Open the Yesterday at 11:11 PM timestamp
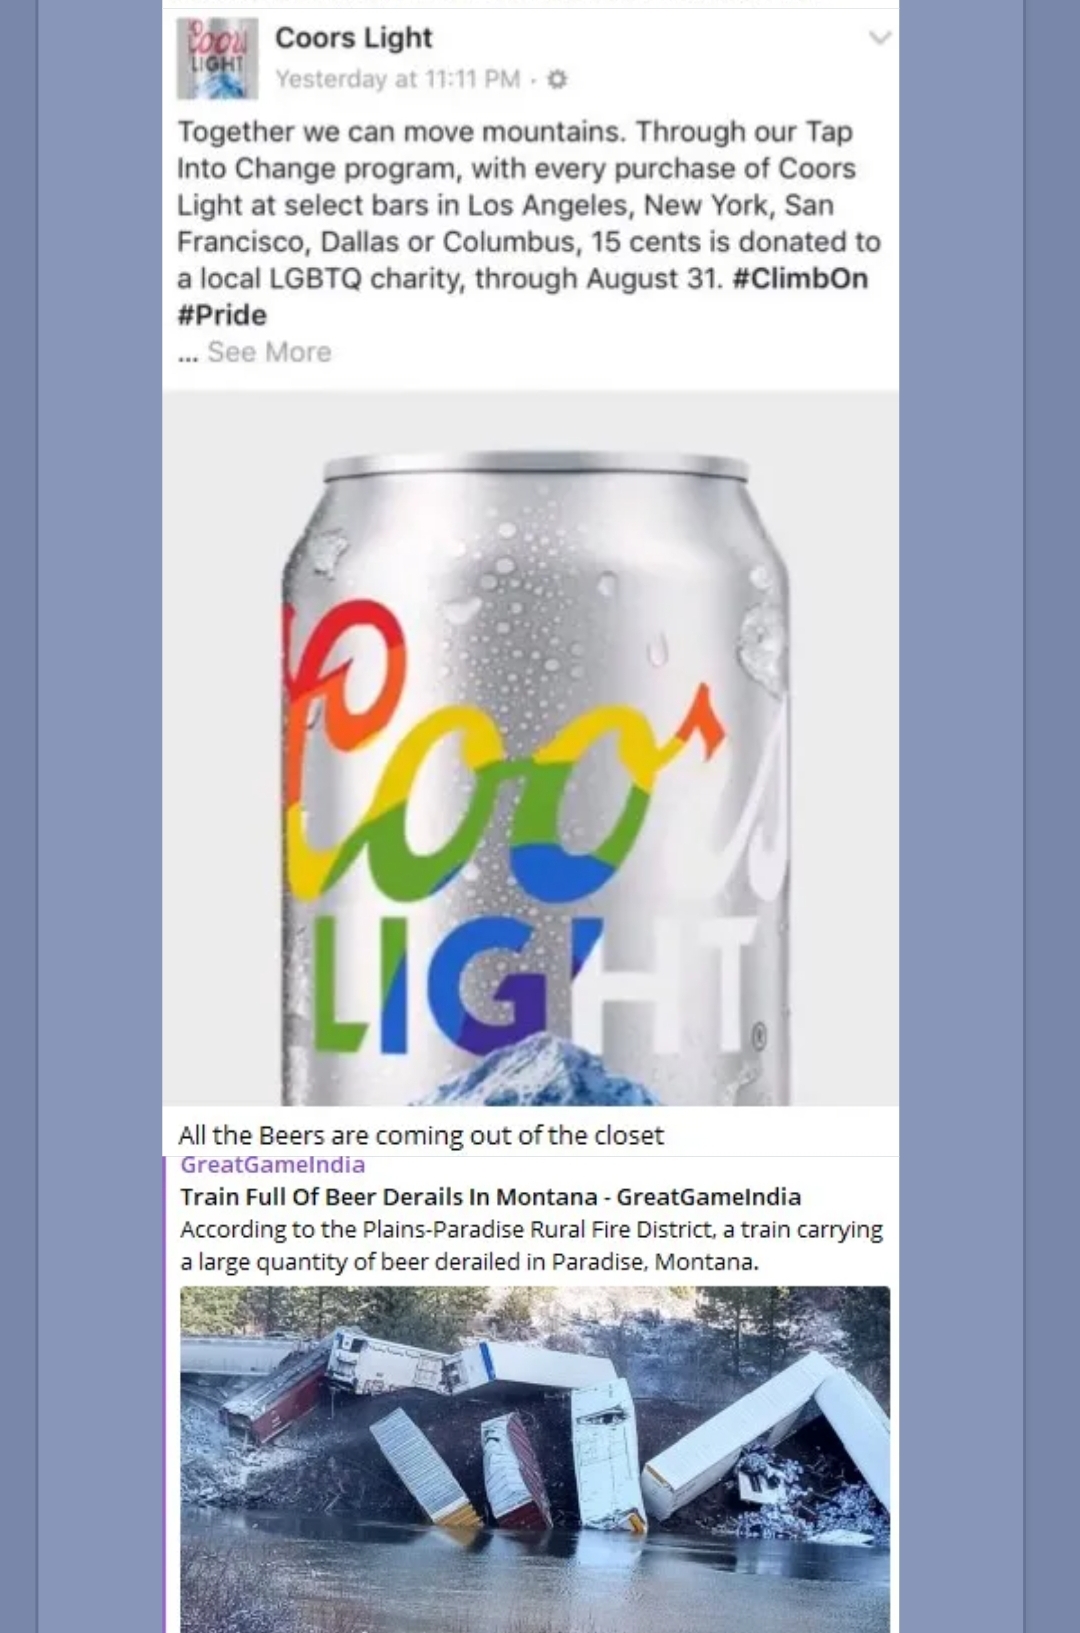Screen dimensions: 1080x1633 [398, 79]
